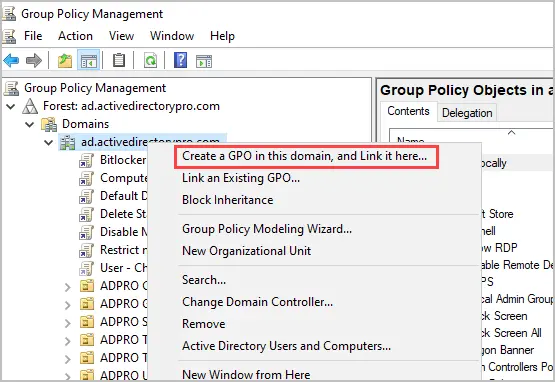Select the row ending in Store
The image size is (555, 382).
[498, 213]
